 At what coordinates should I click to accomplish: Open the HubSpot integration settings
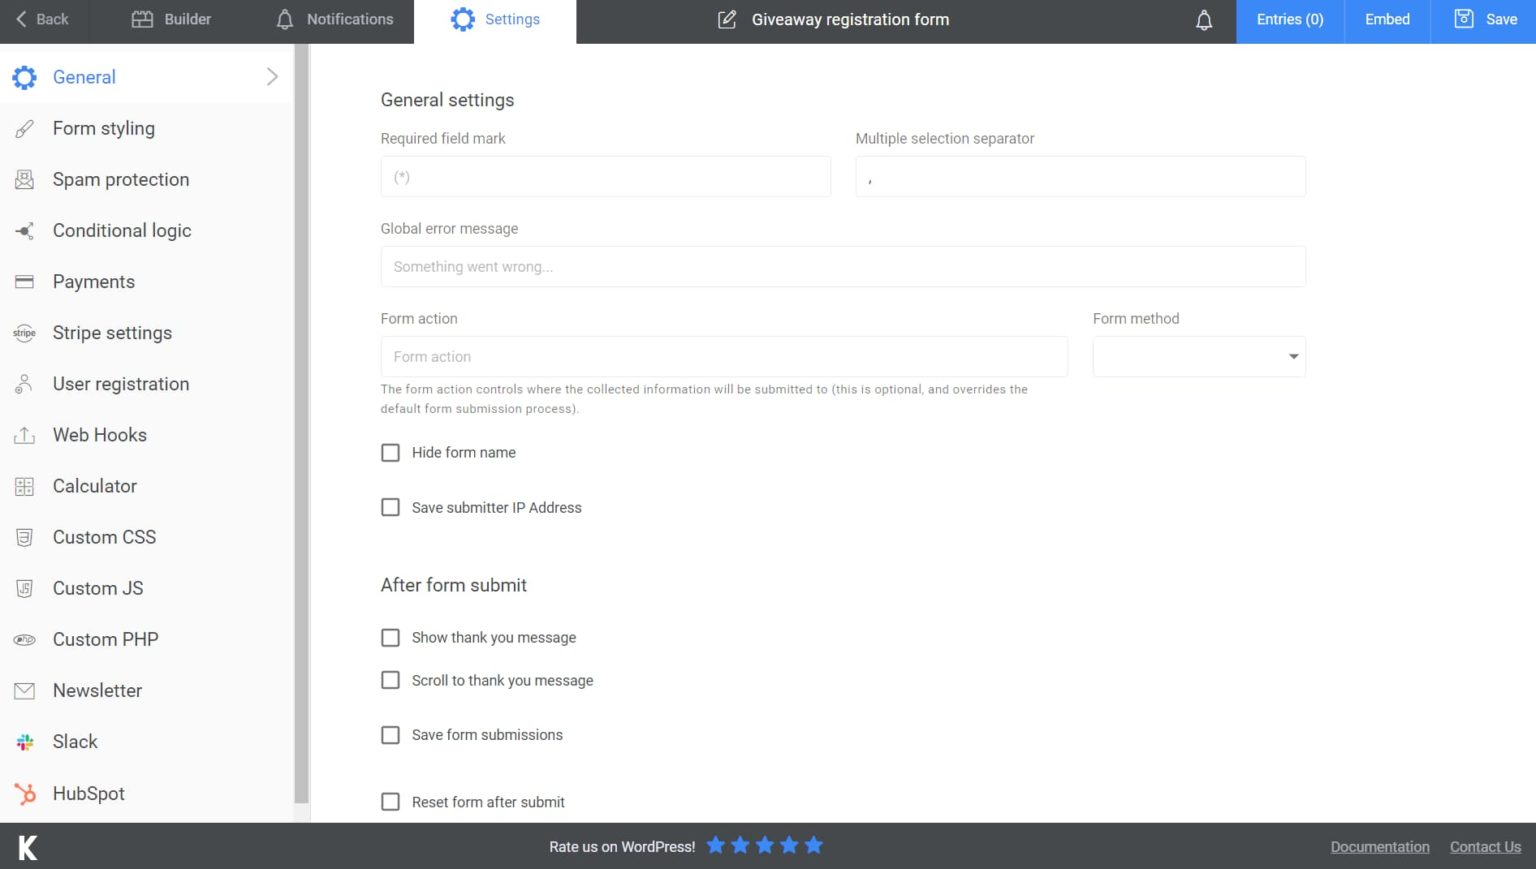[88, 793]
